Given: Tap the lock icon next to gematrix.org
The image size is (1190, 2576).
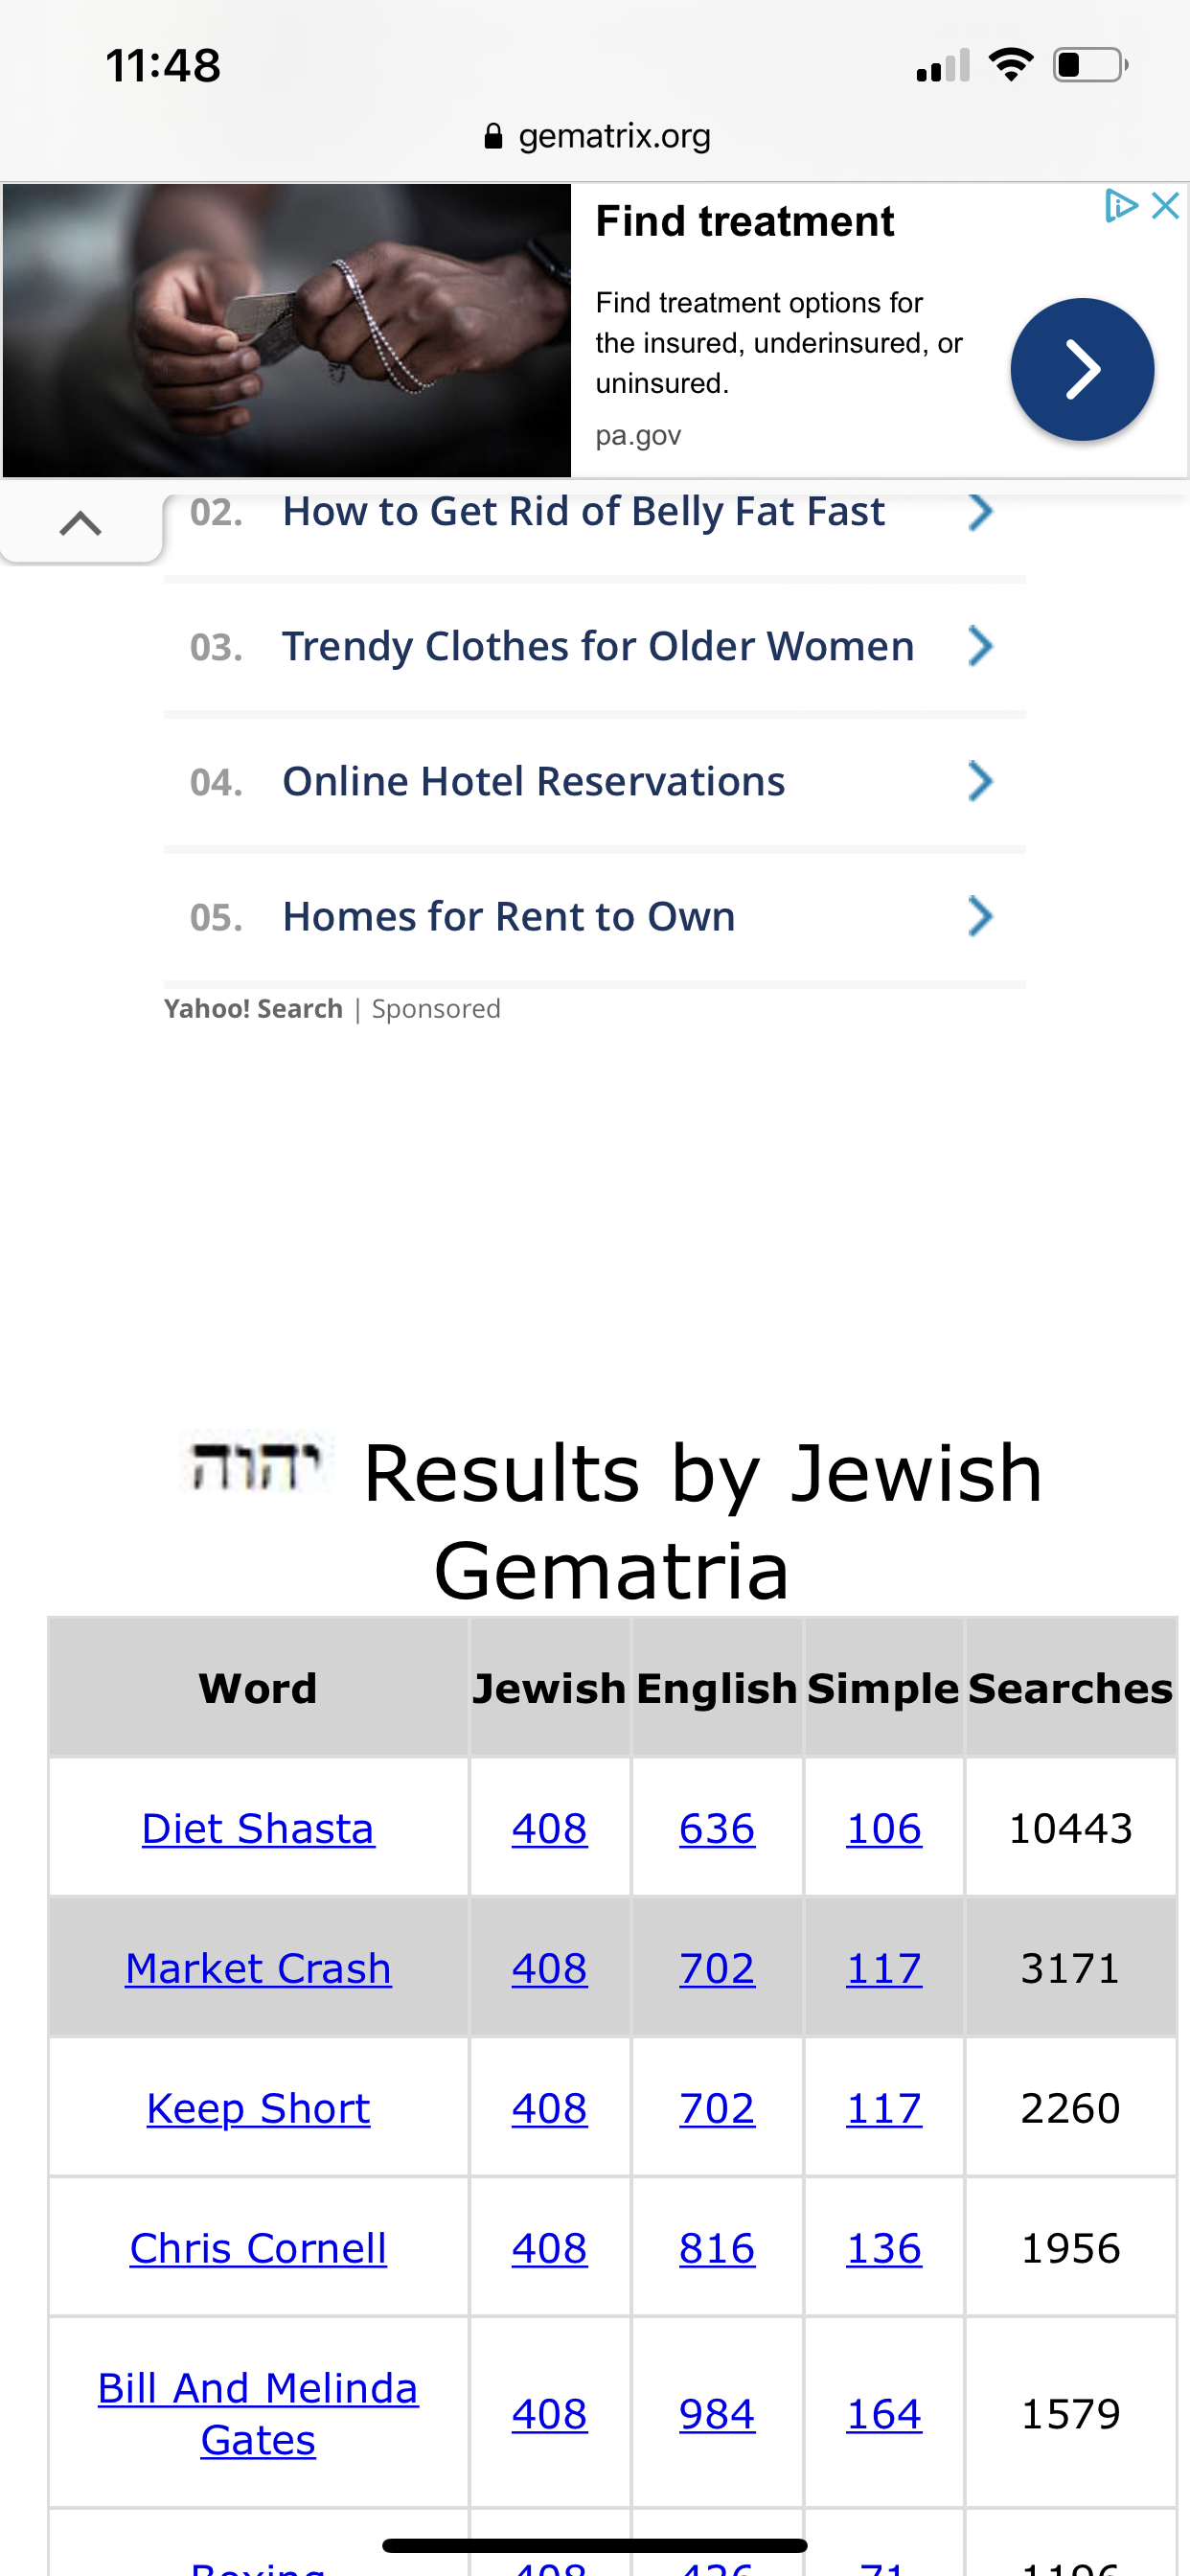Looking at the screenshot, I should click(x=493, y=136).
